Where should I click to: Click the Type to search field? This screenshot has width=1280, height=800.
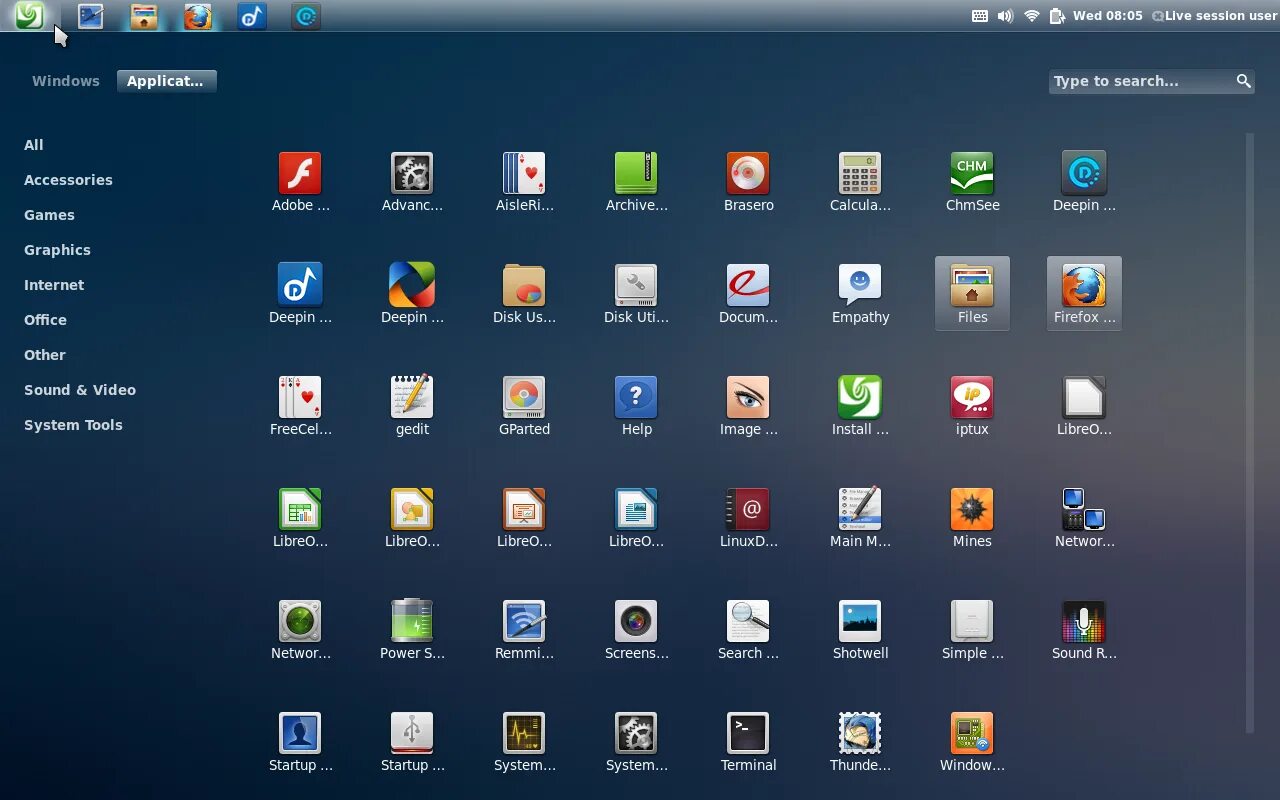[1152, 81]
